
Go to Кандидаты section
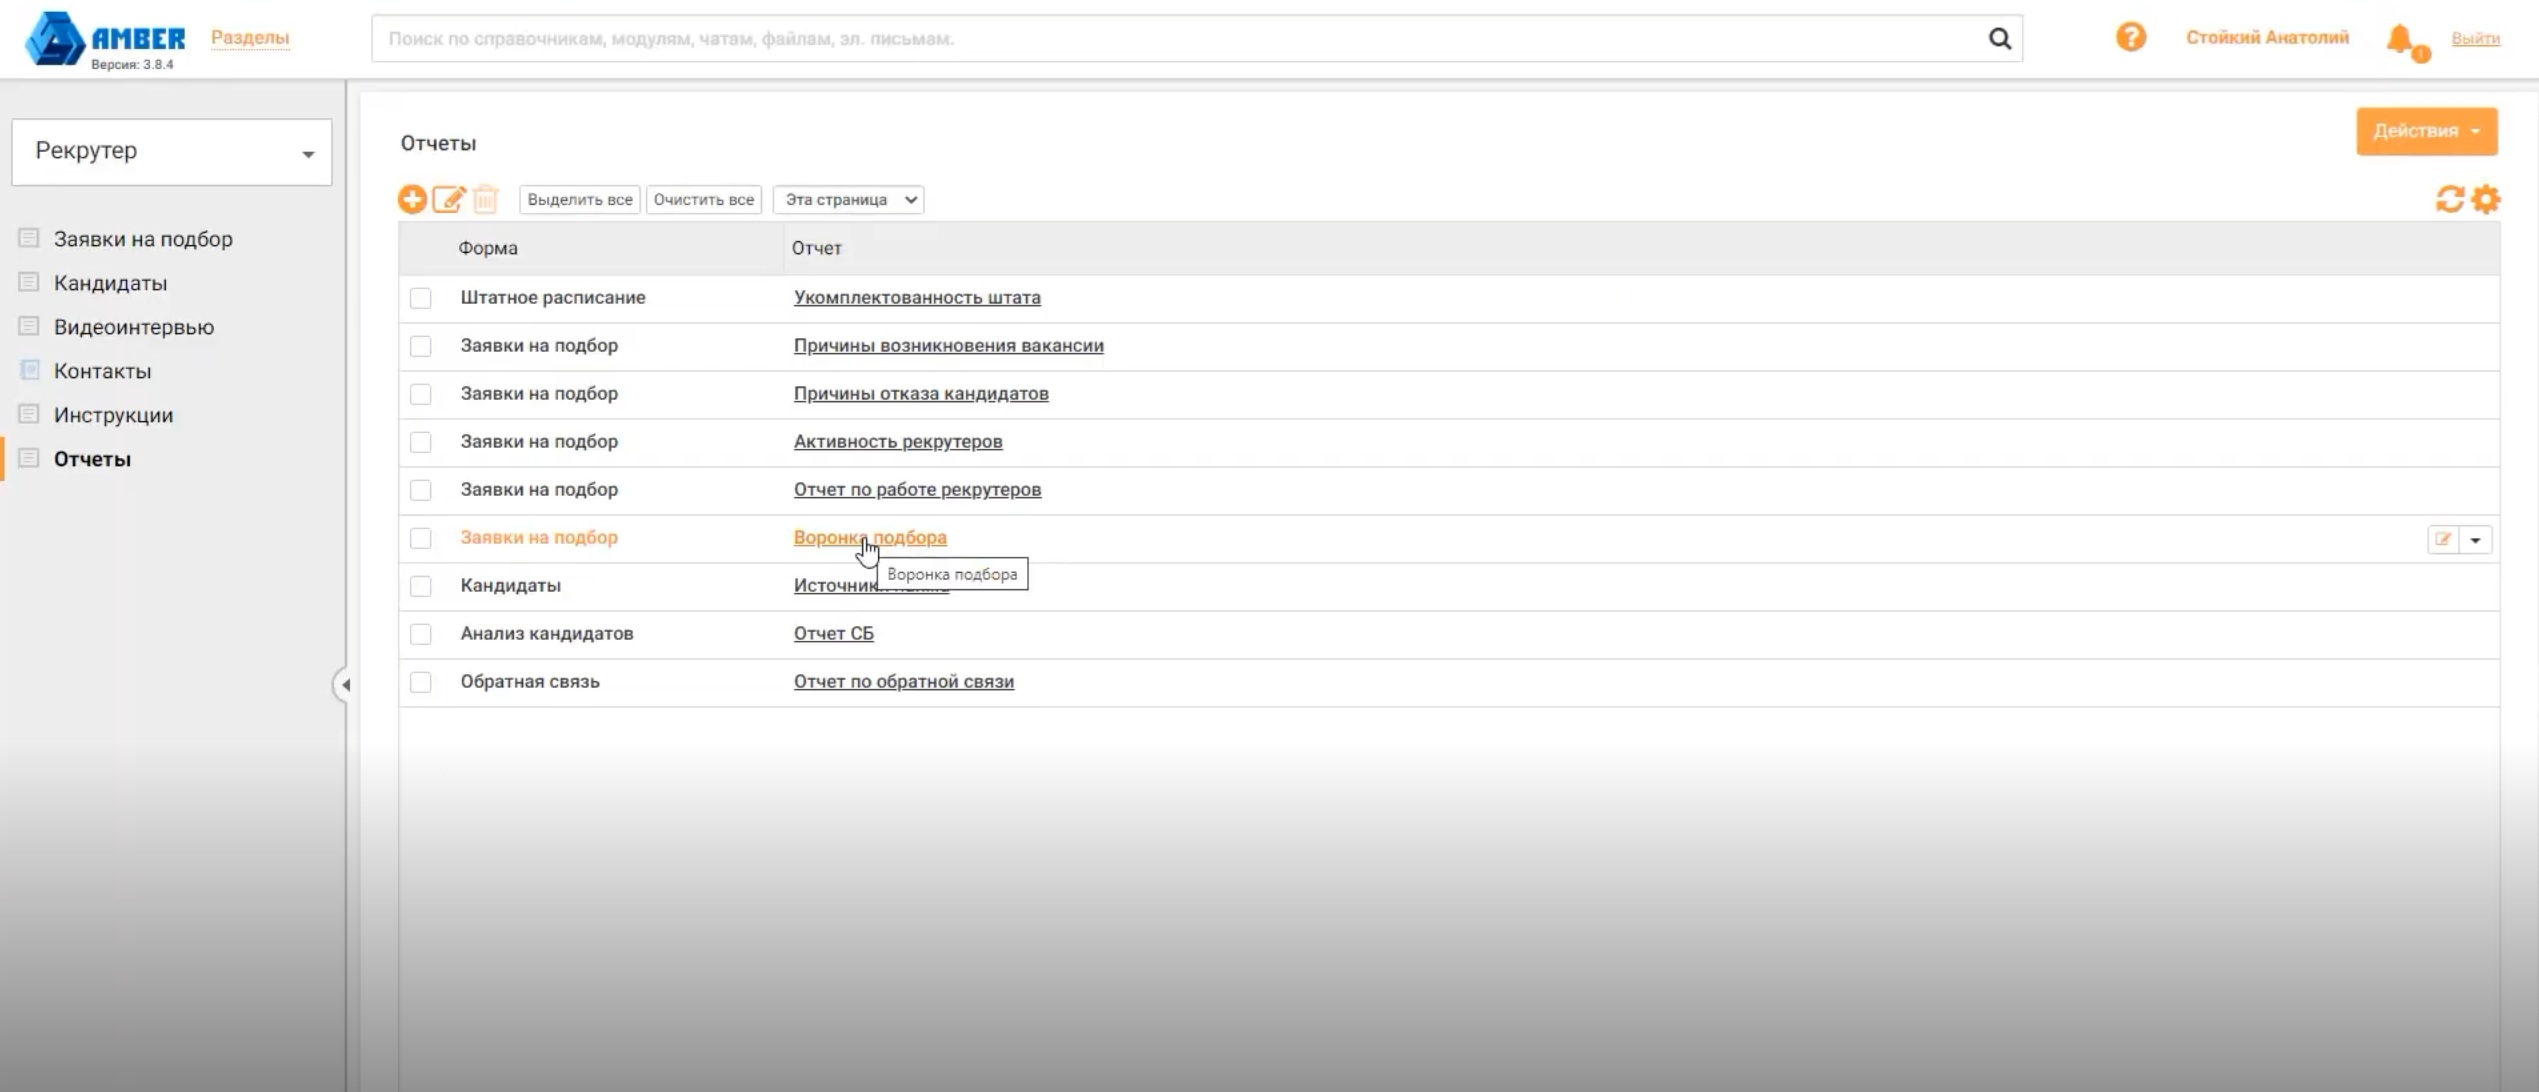(110, 283)
